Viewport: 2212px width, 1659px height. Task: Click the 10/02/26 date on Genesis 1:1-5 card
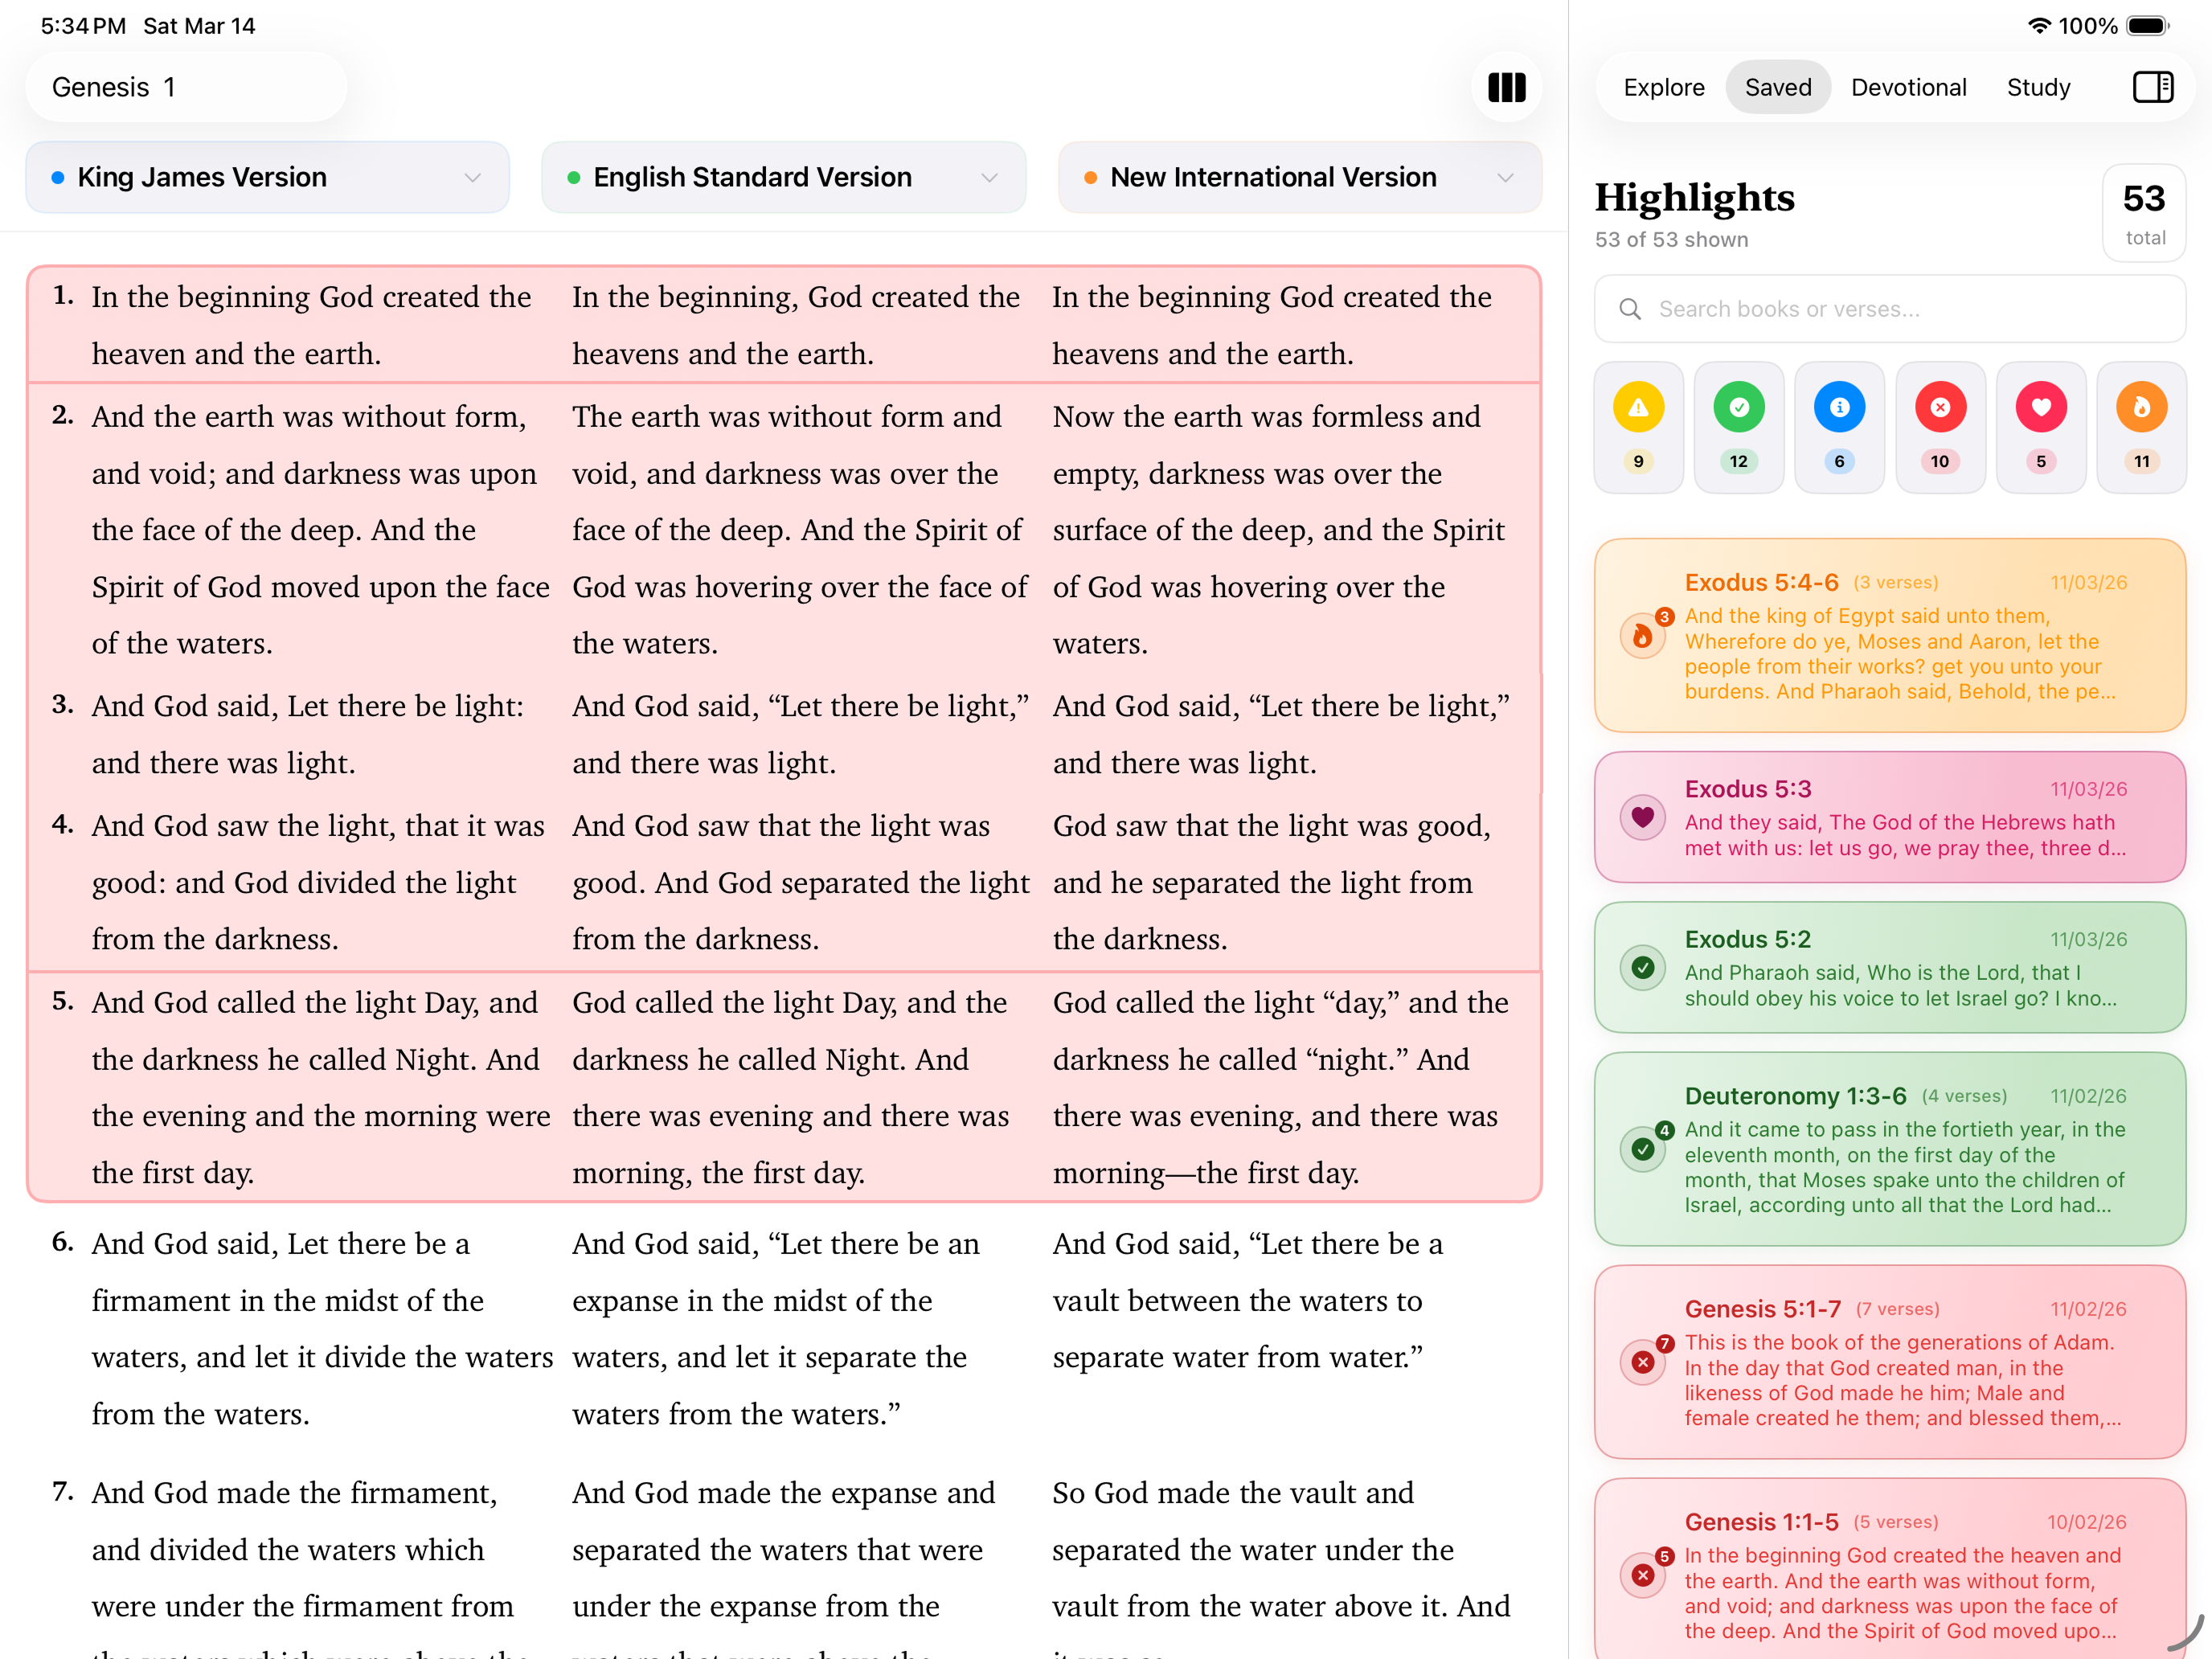(2086, 1522)
